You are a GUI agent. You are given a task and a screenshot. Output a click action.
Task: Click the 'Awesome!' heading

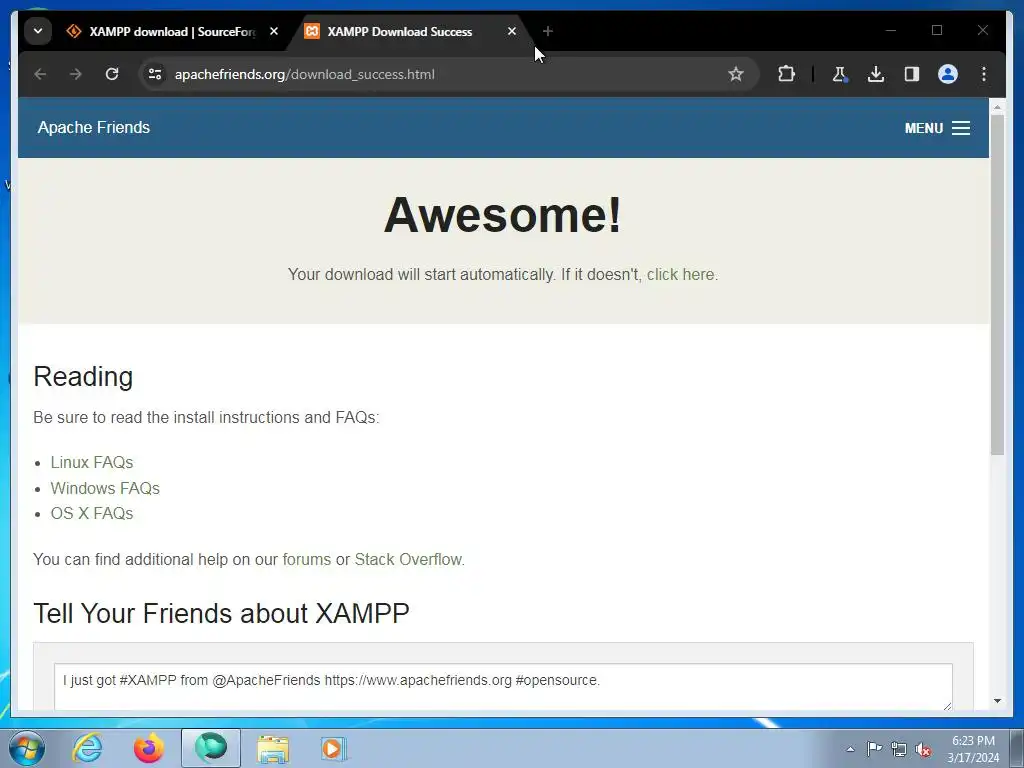coord(503,214)
